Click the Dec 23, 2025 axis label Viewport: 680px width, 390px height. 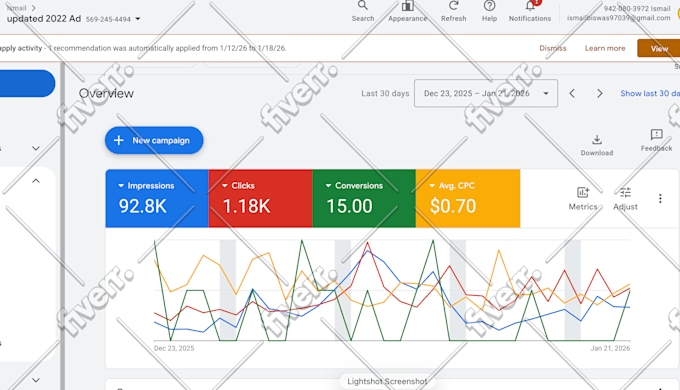coord(174,348)
